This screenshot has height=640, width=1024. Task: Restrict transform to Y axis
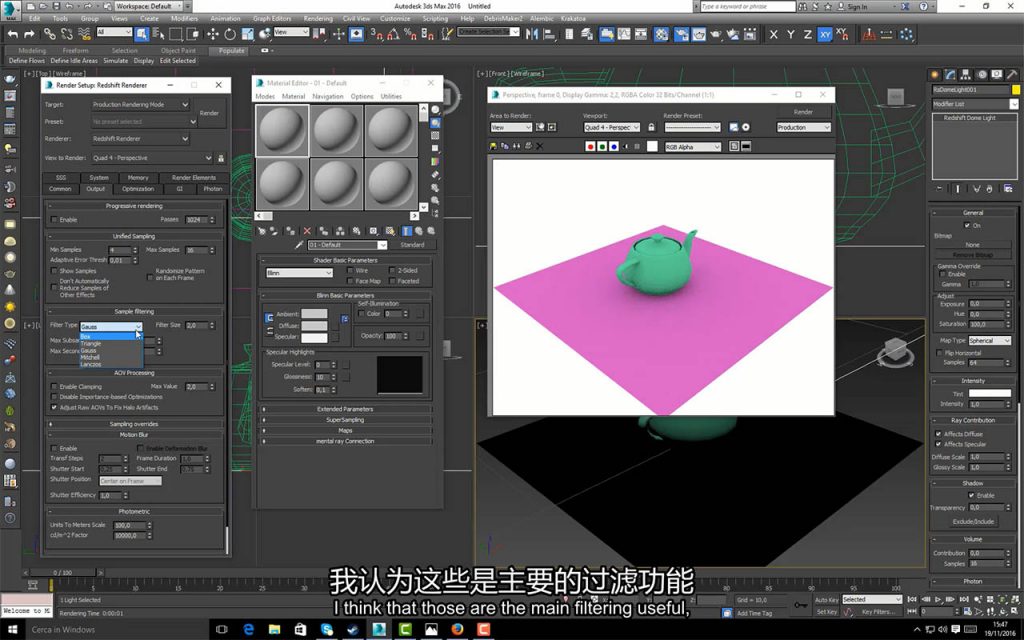[791, 34]
